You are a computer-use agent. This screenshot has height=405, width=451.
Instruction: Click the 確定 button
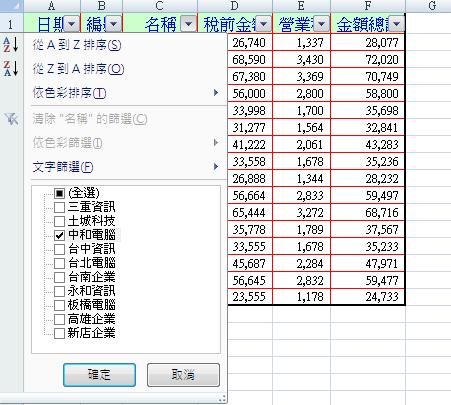tap(99, 375)
